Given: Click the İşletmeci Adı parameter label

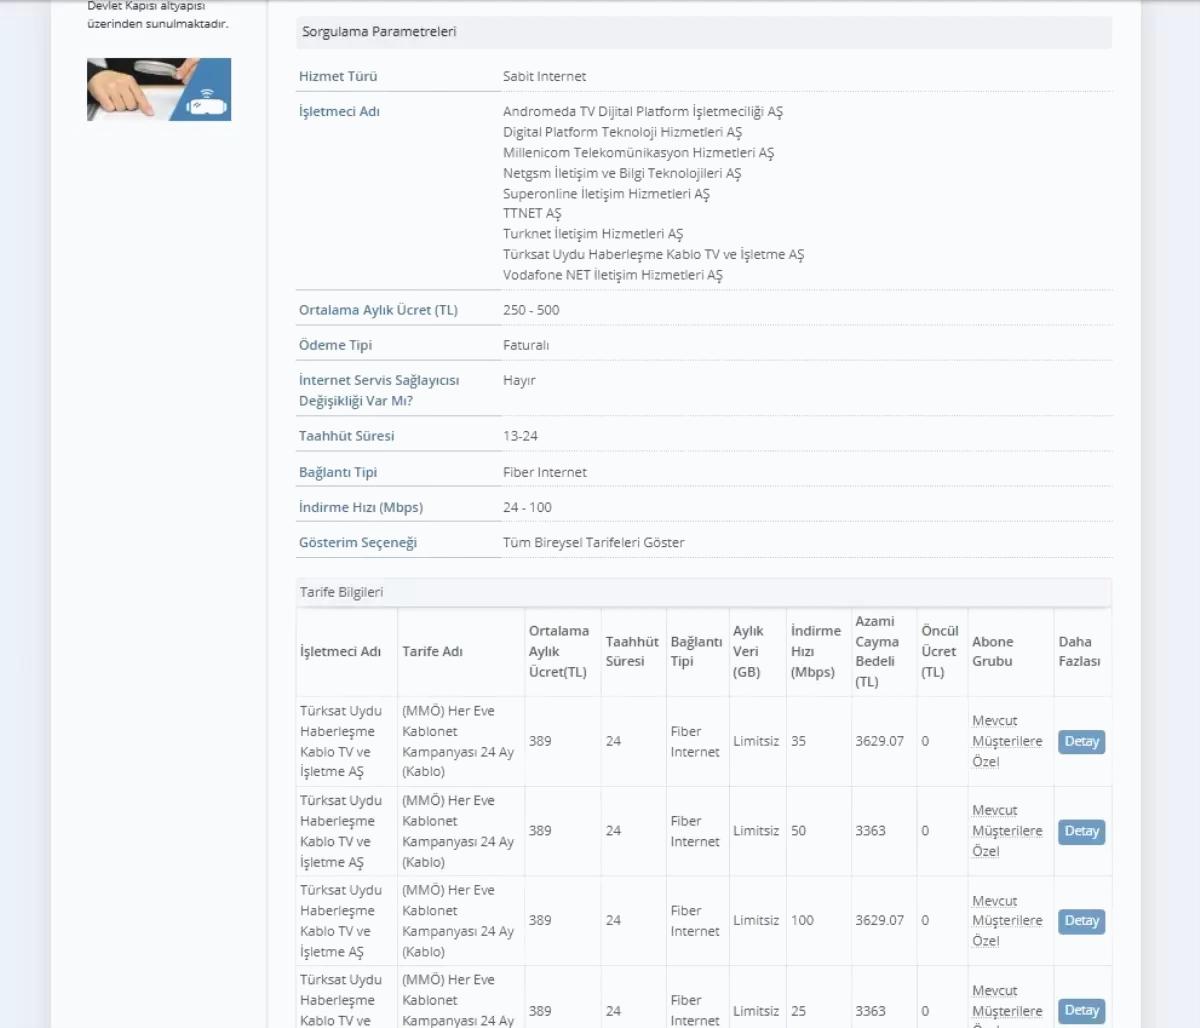Looking at the screenshot, I should coord(339,112).
